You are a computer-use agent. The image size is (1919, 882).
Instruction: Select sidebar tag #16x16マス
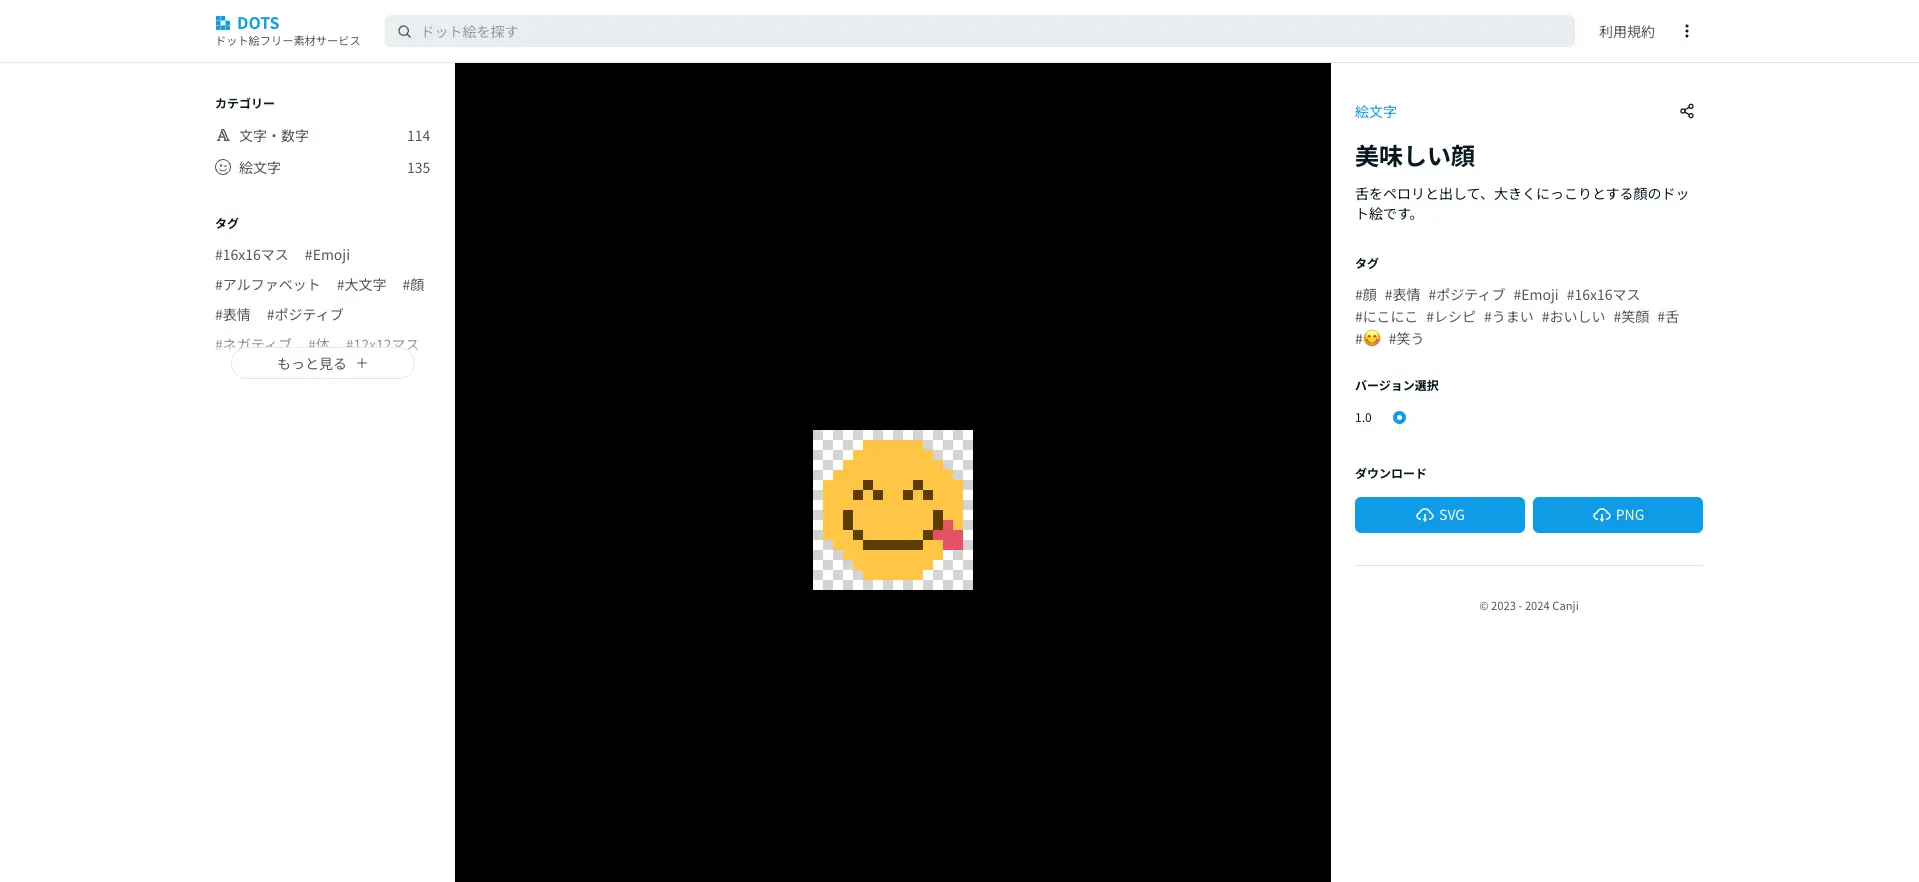pyautogui.click(x=251, y=255)
